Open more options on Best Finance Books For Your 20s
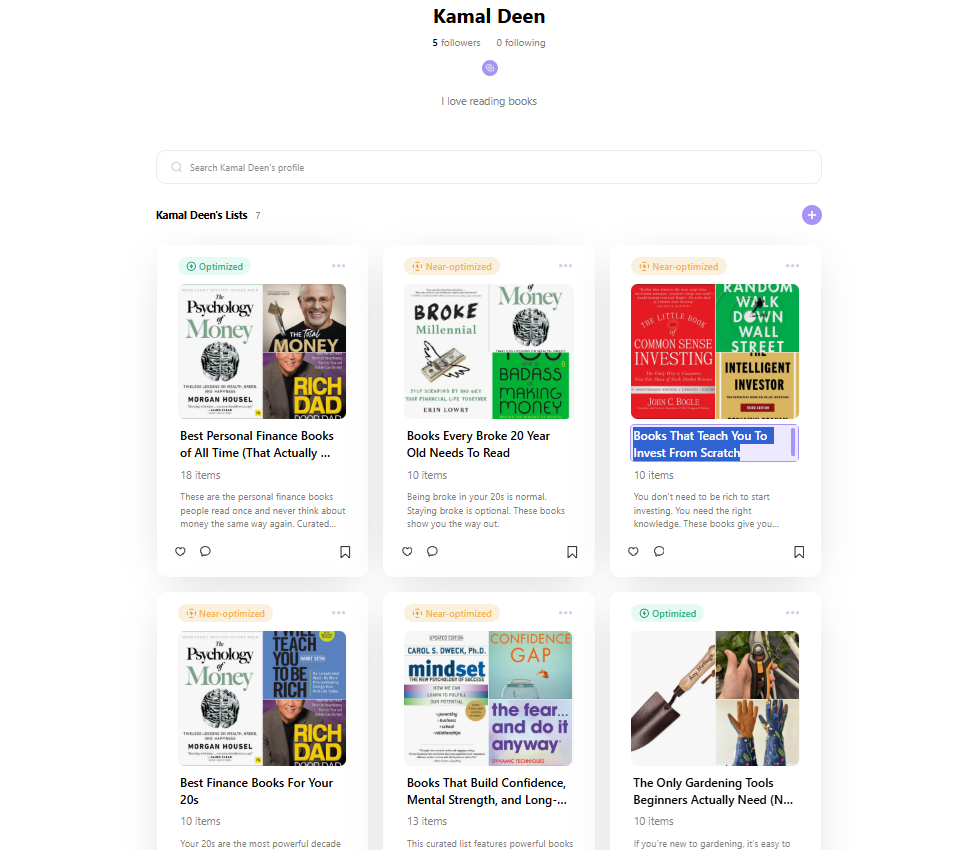This screenshot has width=966, height=850. tap(339, 613)
